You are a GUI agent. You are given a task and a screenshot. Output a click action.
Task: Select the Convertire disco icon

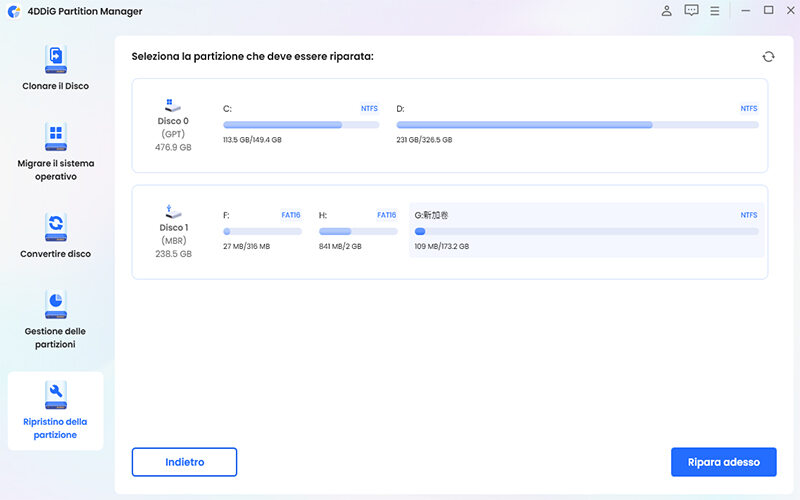pyautogui.click(x=55, y=225)
